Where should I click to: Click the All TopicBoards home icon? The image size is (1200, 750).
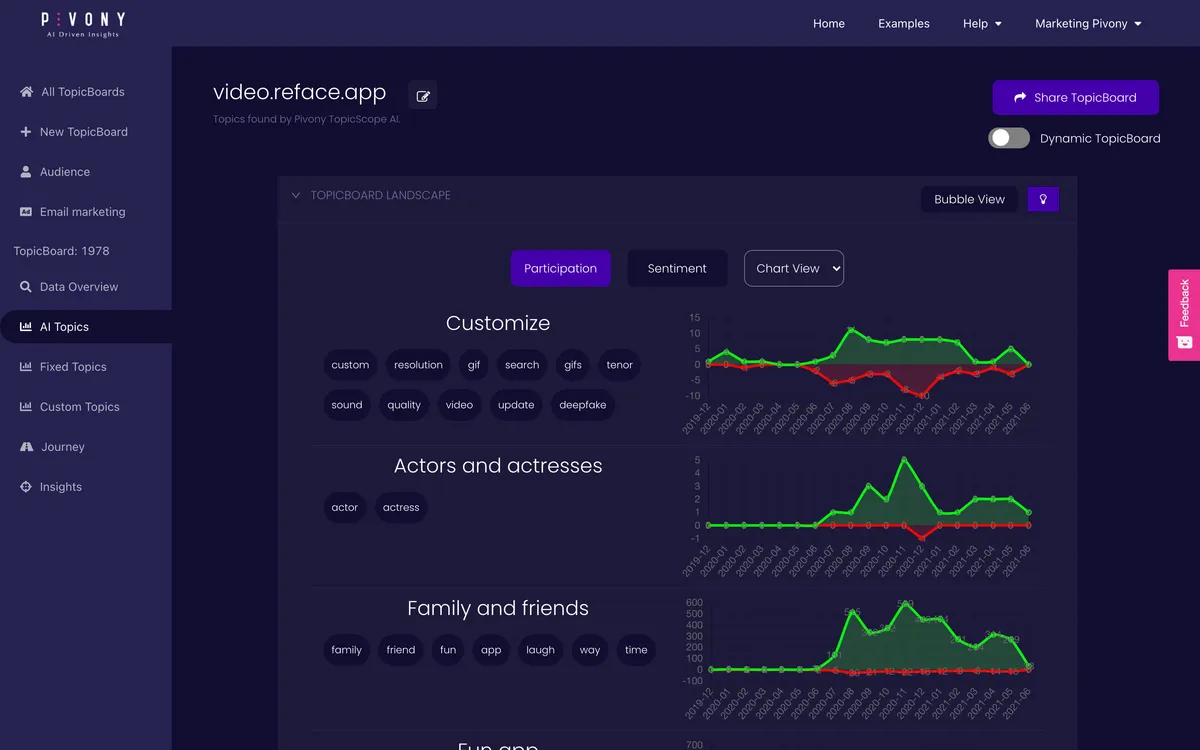coord(27,92)
